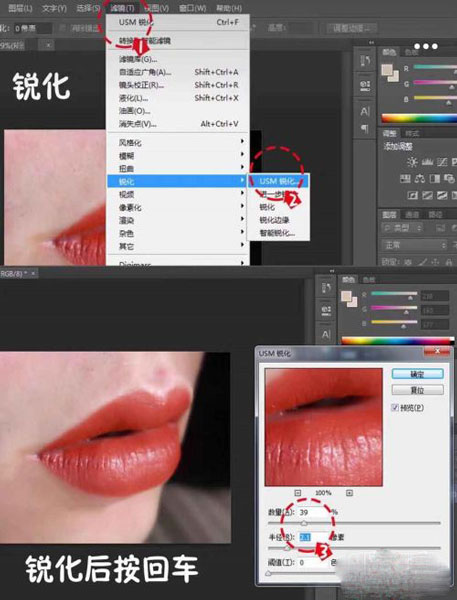457x600 pixels.
Task: Toggle lock position (move icon)
Action: [x=435, y=262]
